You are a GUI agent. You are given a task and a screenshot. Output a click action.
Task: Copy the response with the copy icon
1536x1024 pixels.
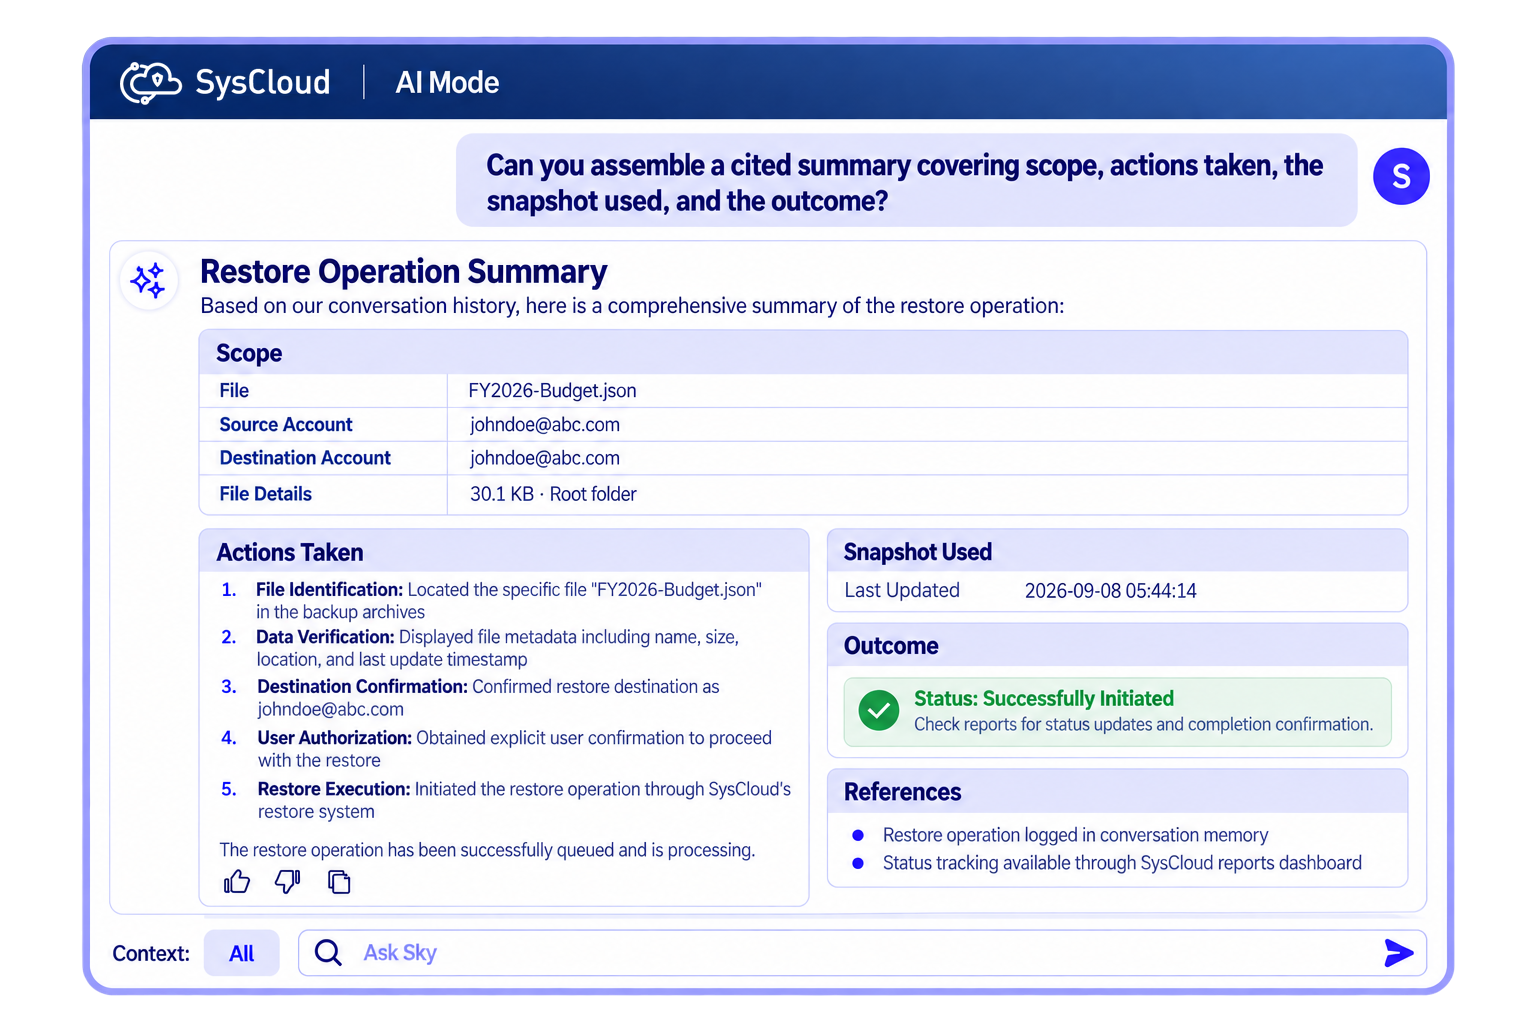coord(339,881)
